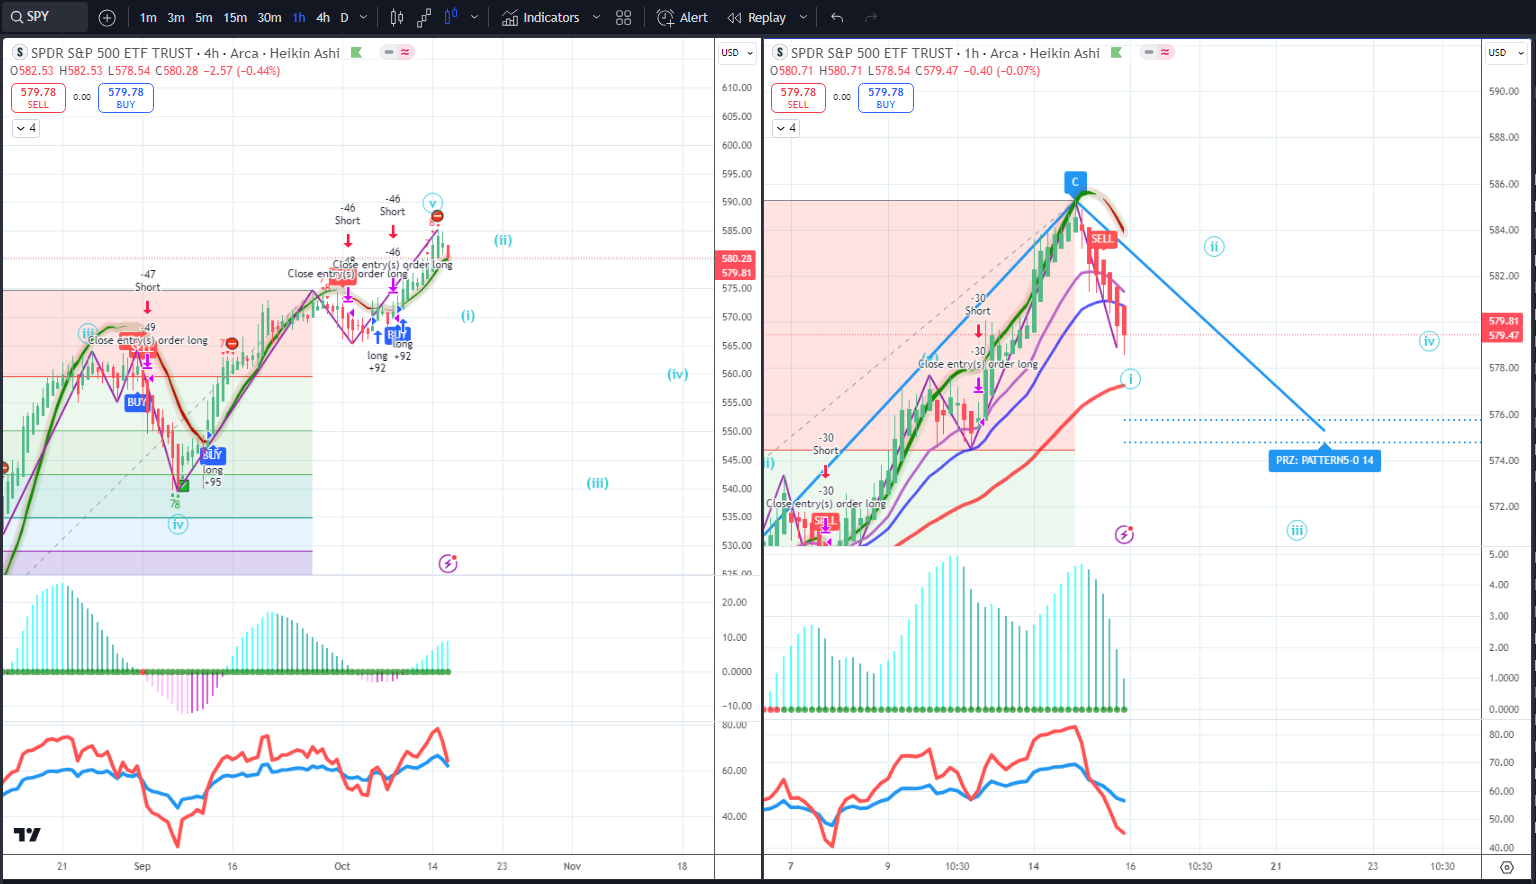The image size is (1536, 884).
Task: Click the Nov date on 4h time axis
Action: [572, 867]
